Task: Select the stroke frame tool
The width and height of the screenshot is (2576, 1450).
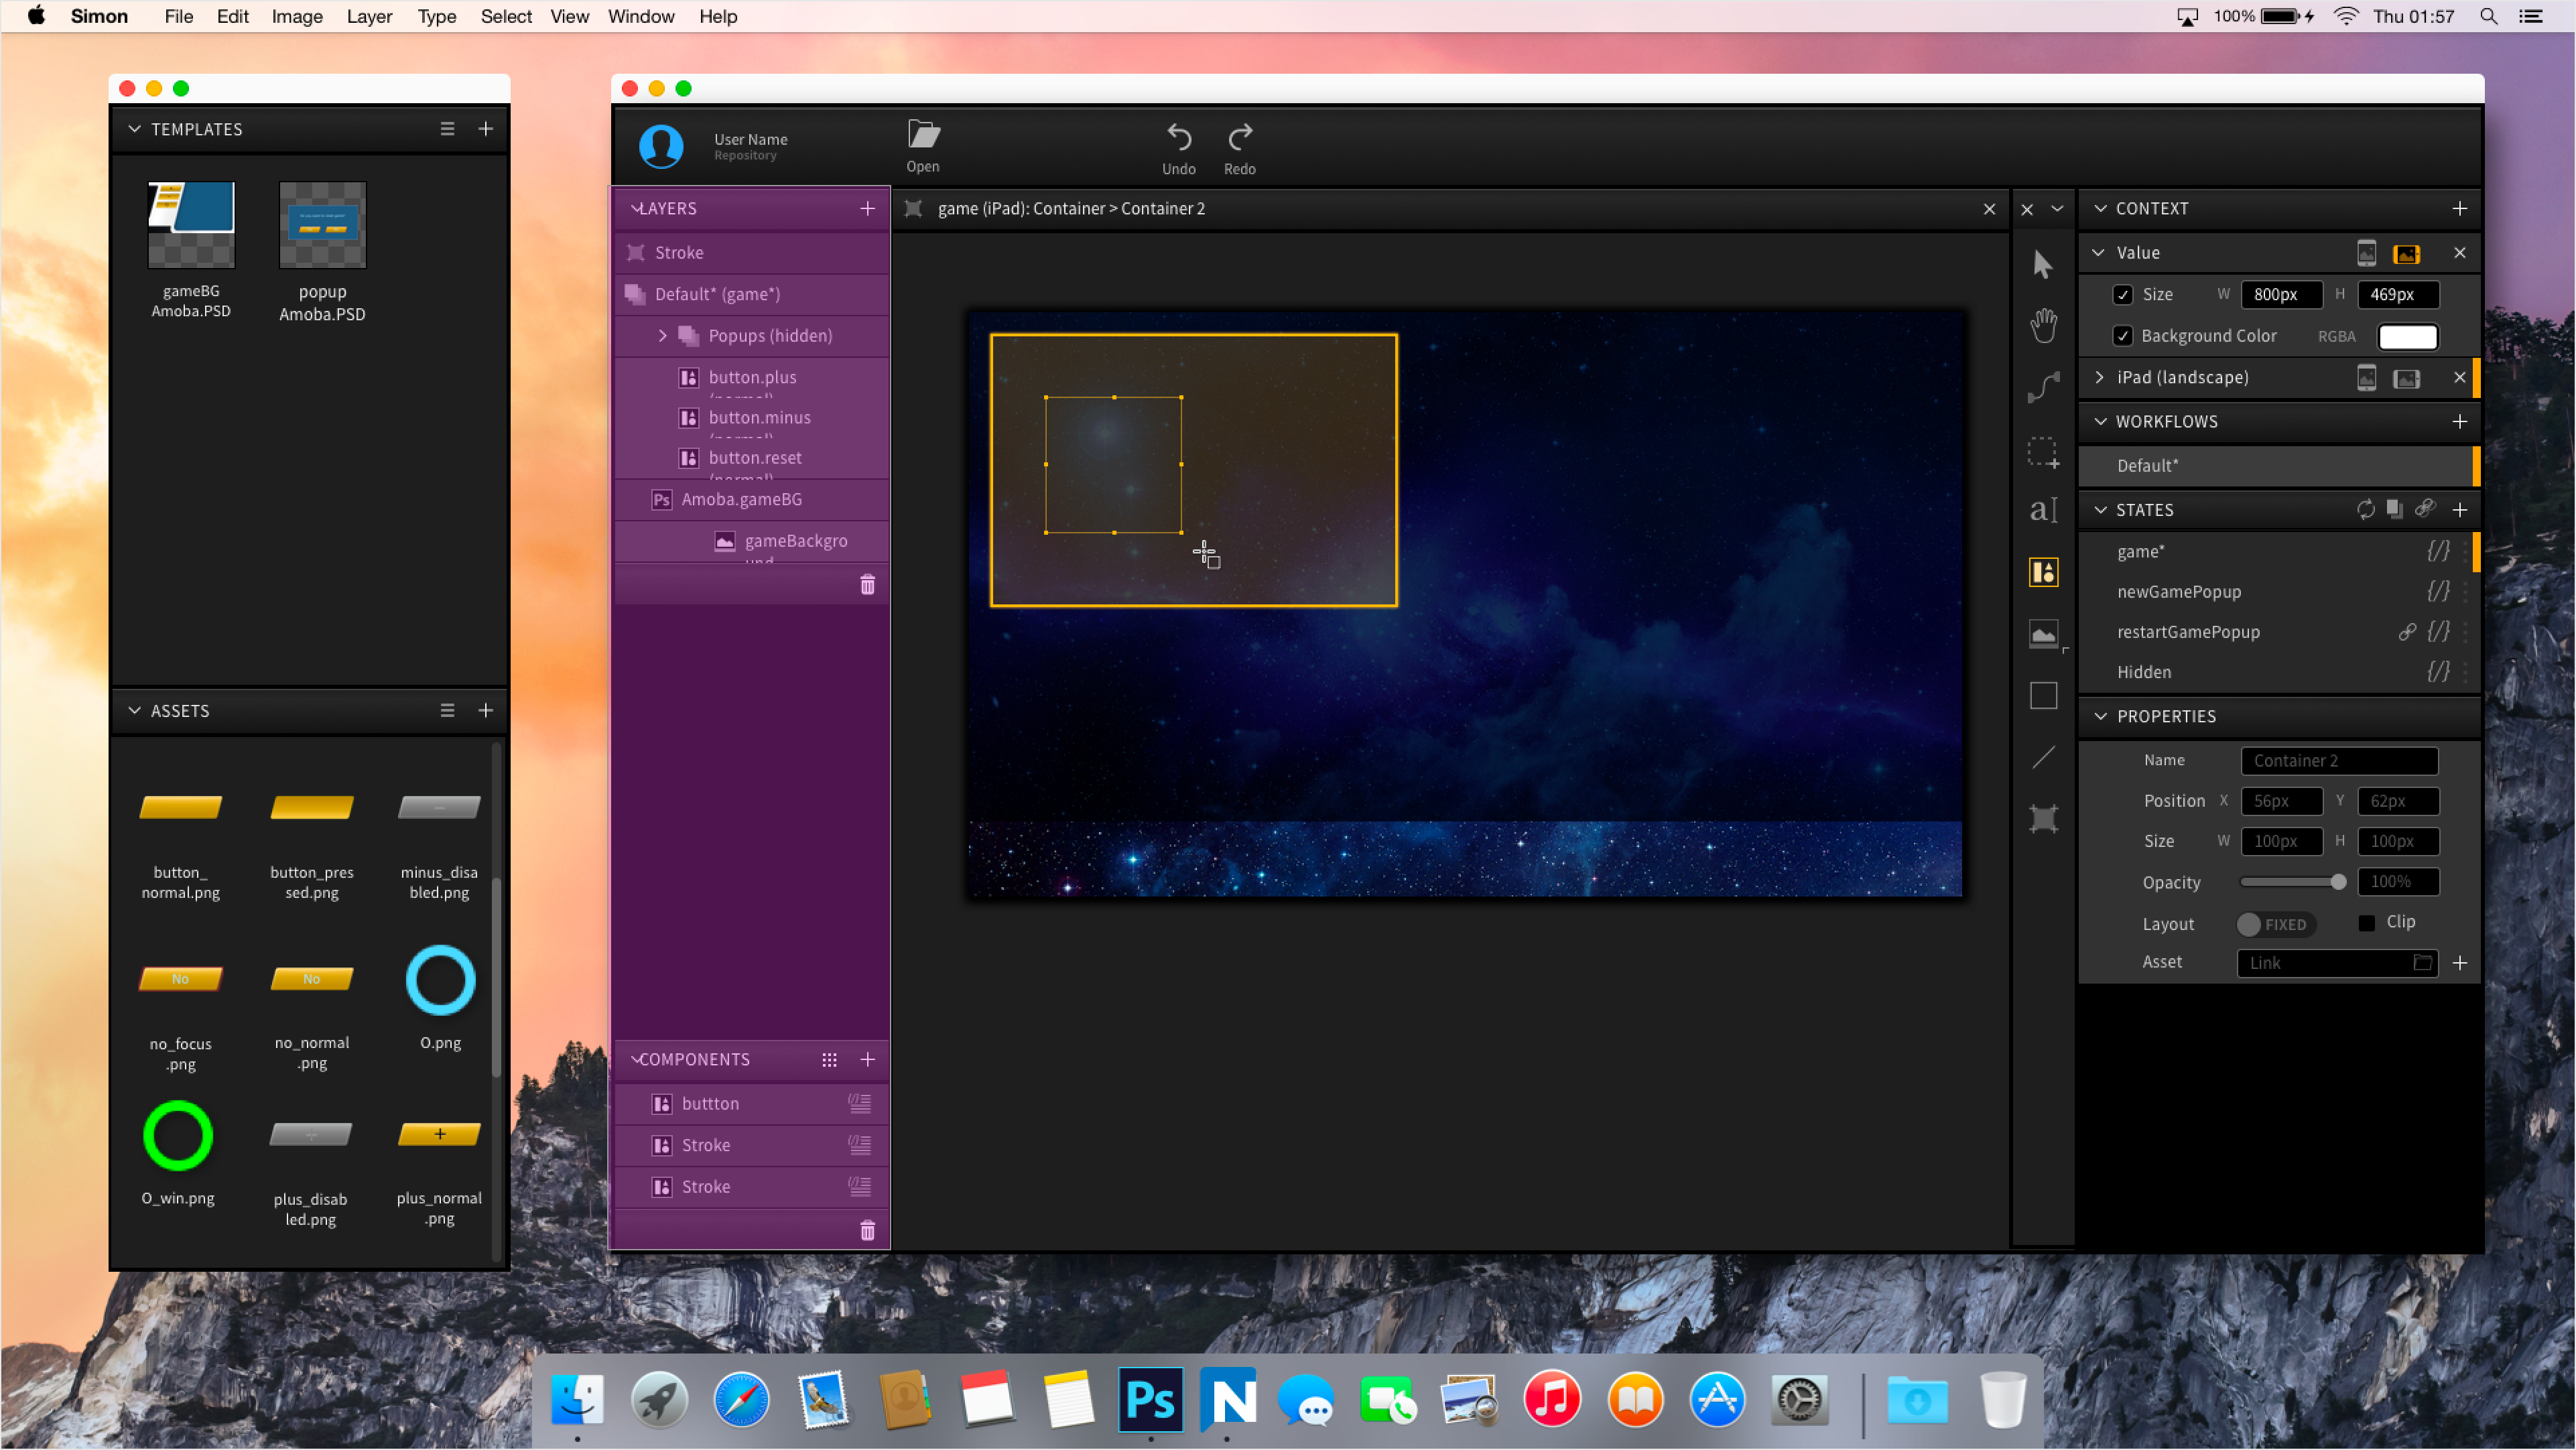Action: [2043, 819]
